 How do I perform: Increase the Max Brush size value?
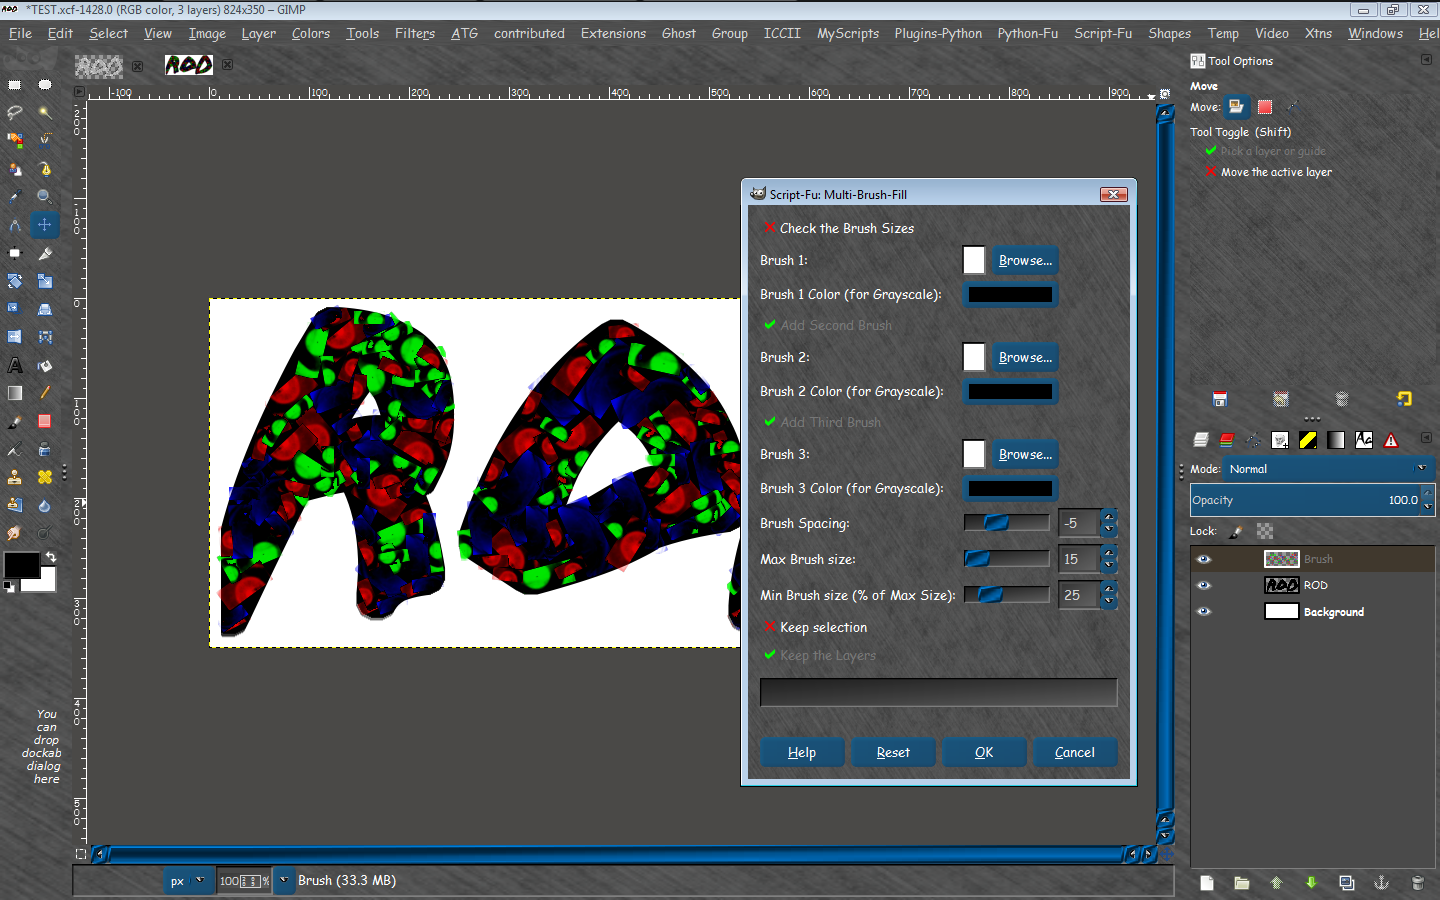(x=1108, y=552)
